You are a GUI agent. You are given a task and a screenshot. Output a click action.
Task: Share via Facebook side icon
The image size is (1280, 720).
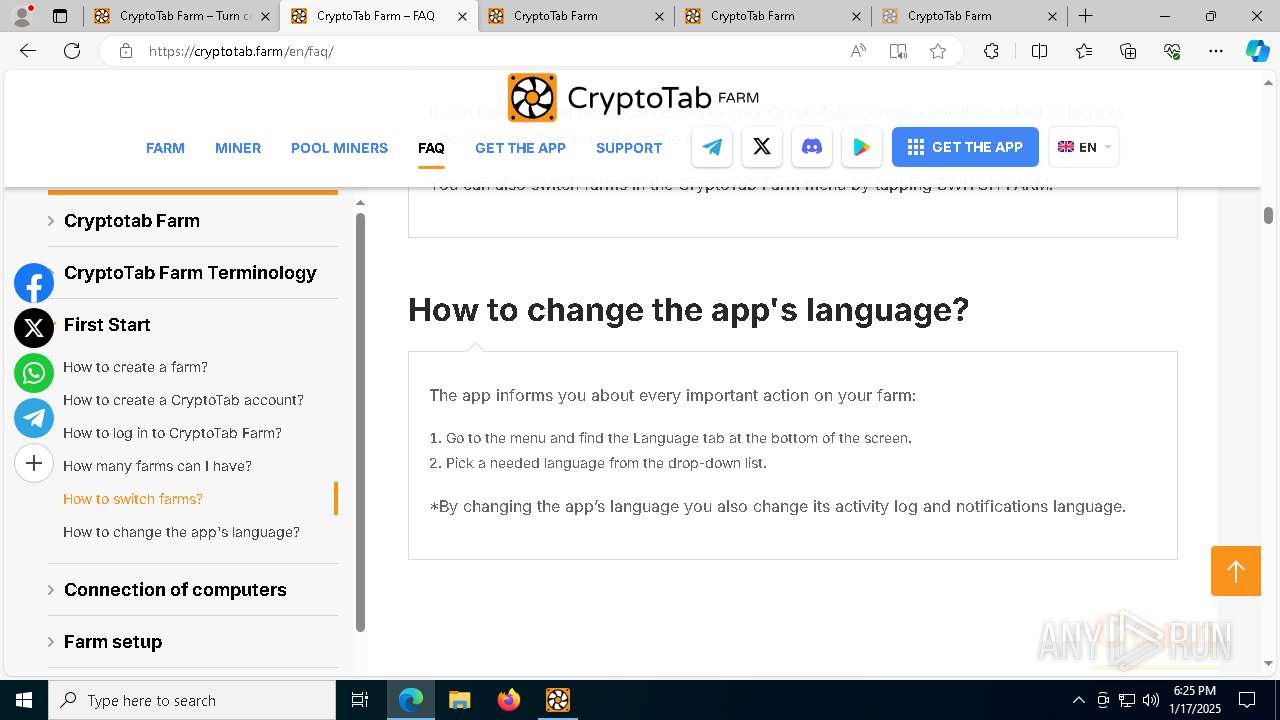[x=34, y=284]
